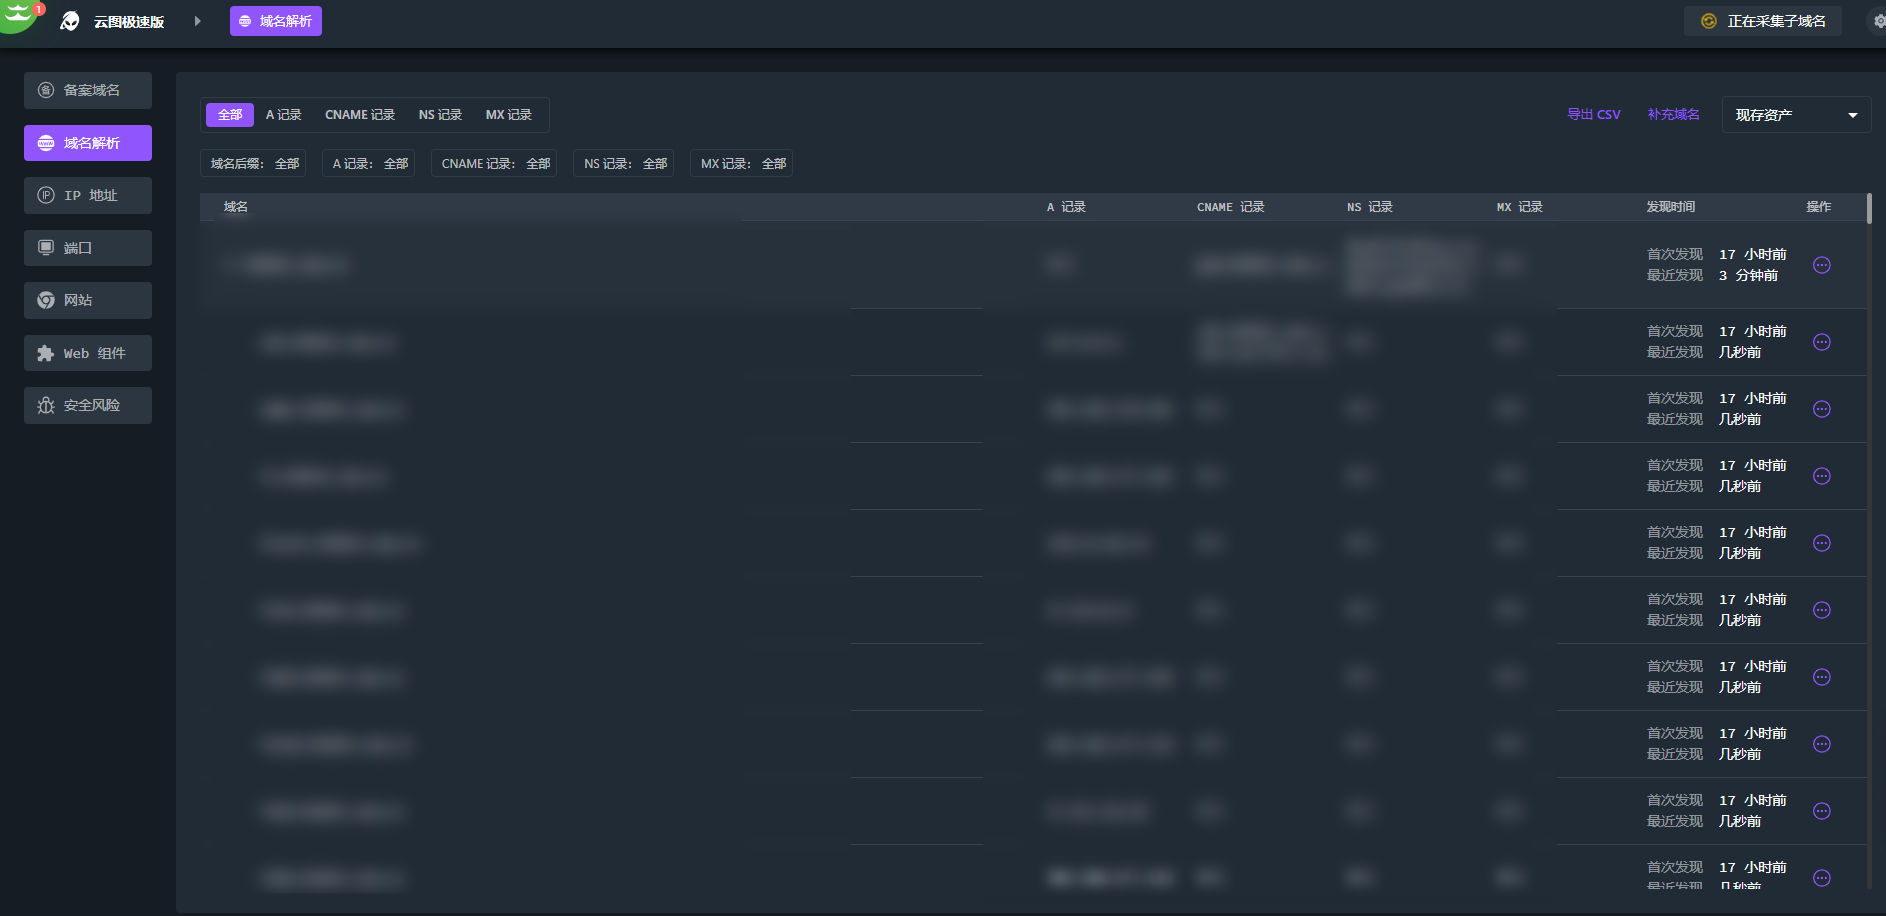Switch to the MX 记录 tab

pyautogui.click(x=508, y=115)
